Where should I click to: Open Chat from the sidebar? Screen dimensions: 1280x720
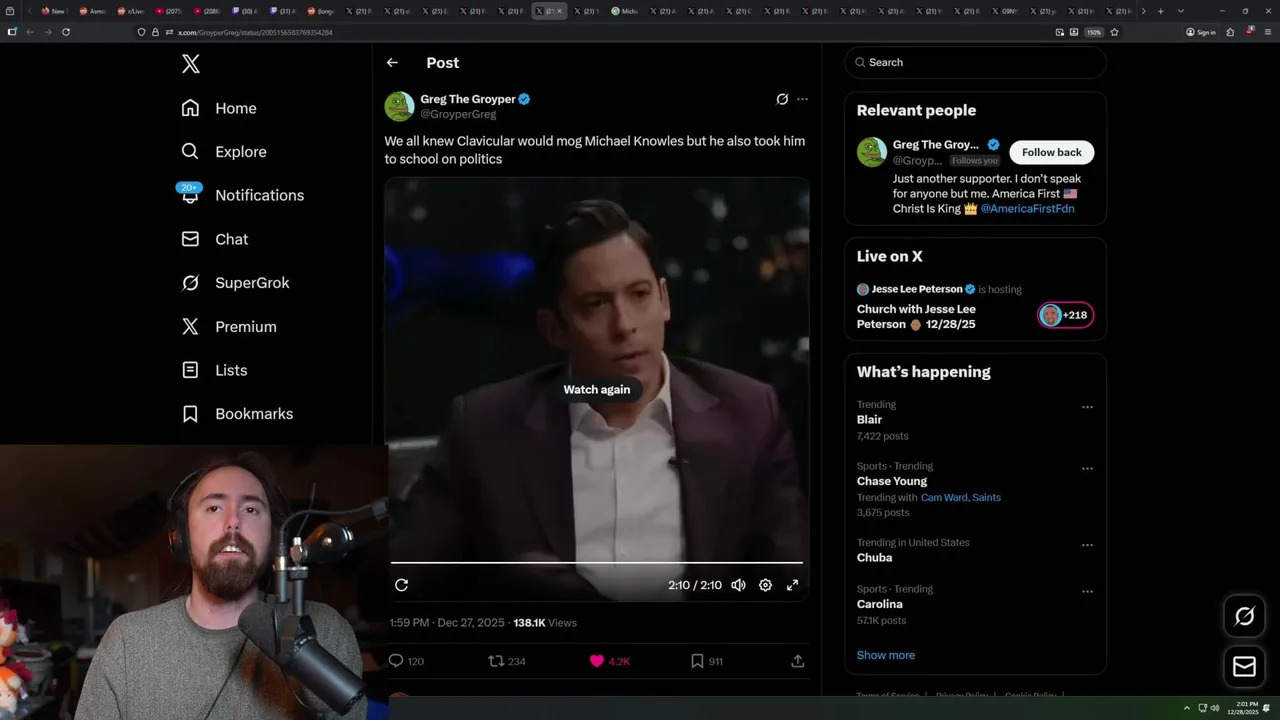(x=215, y=239)
